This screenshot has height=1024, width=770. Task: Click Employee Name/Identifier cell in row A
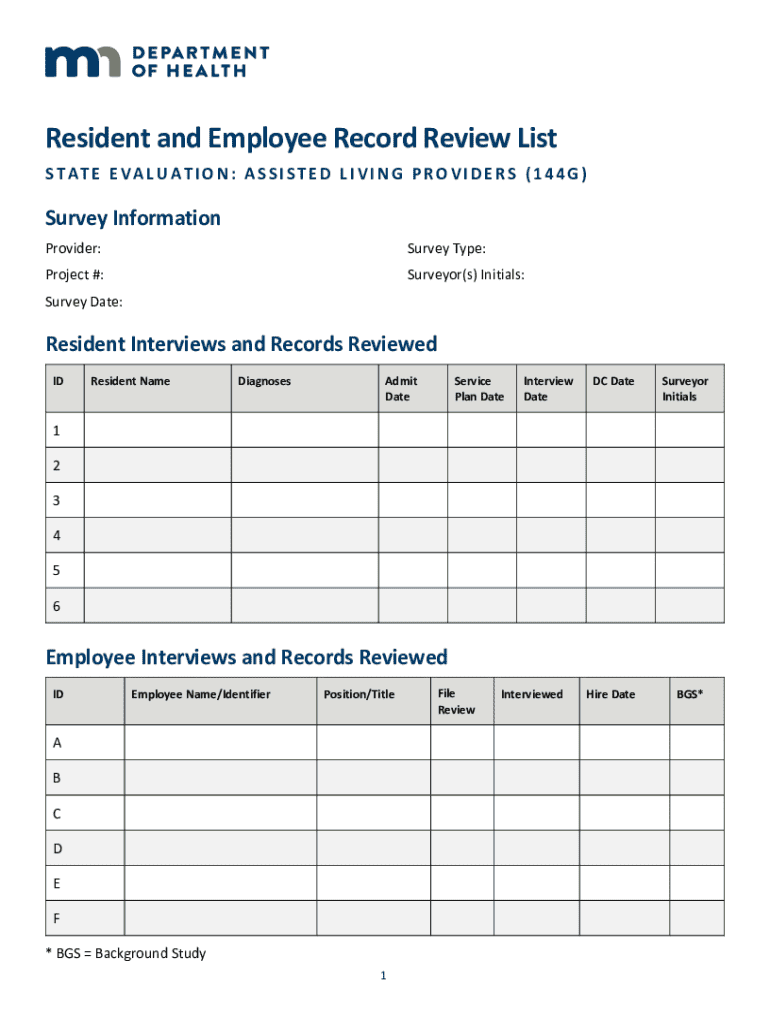click(x=220, y=742)
